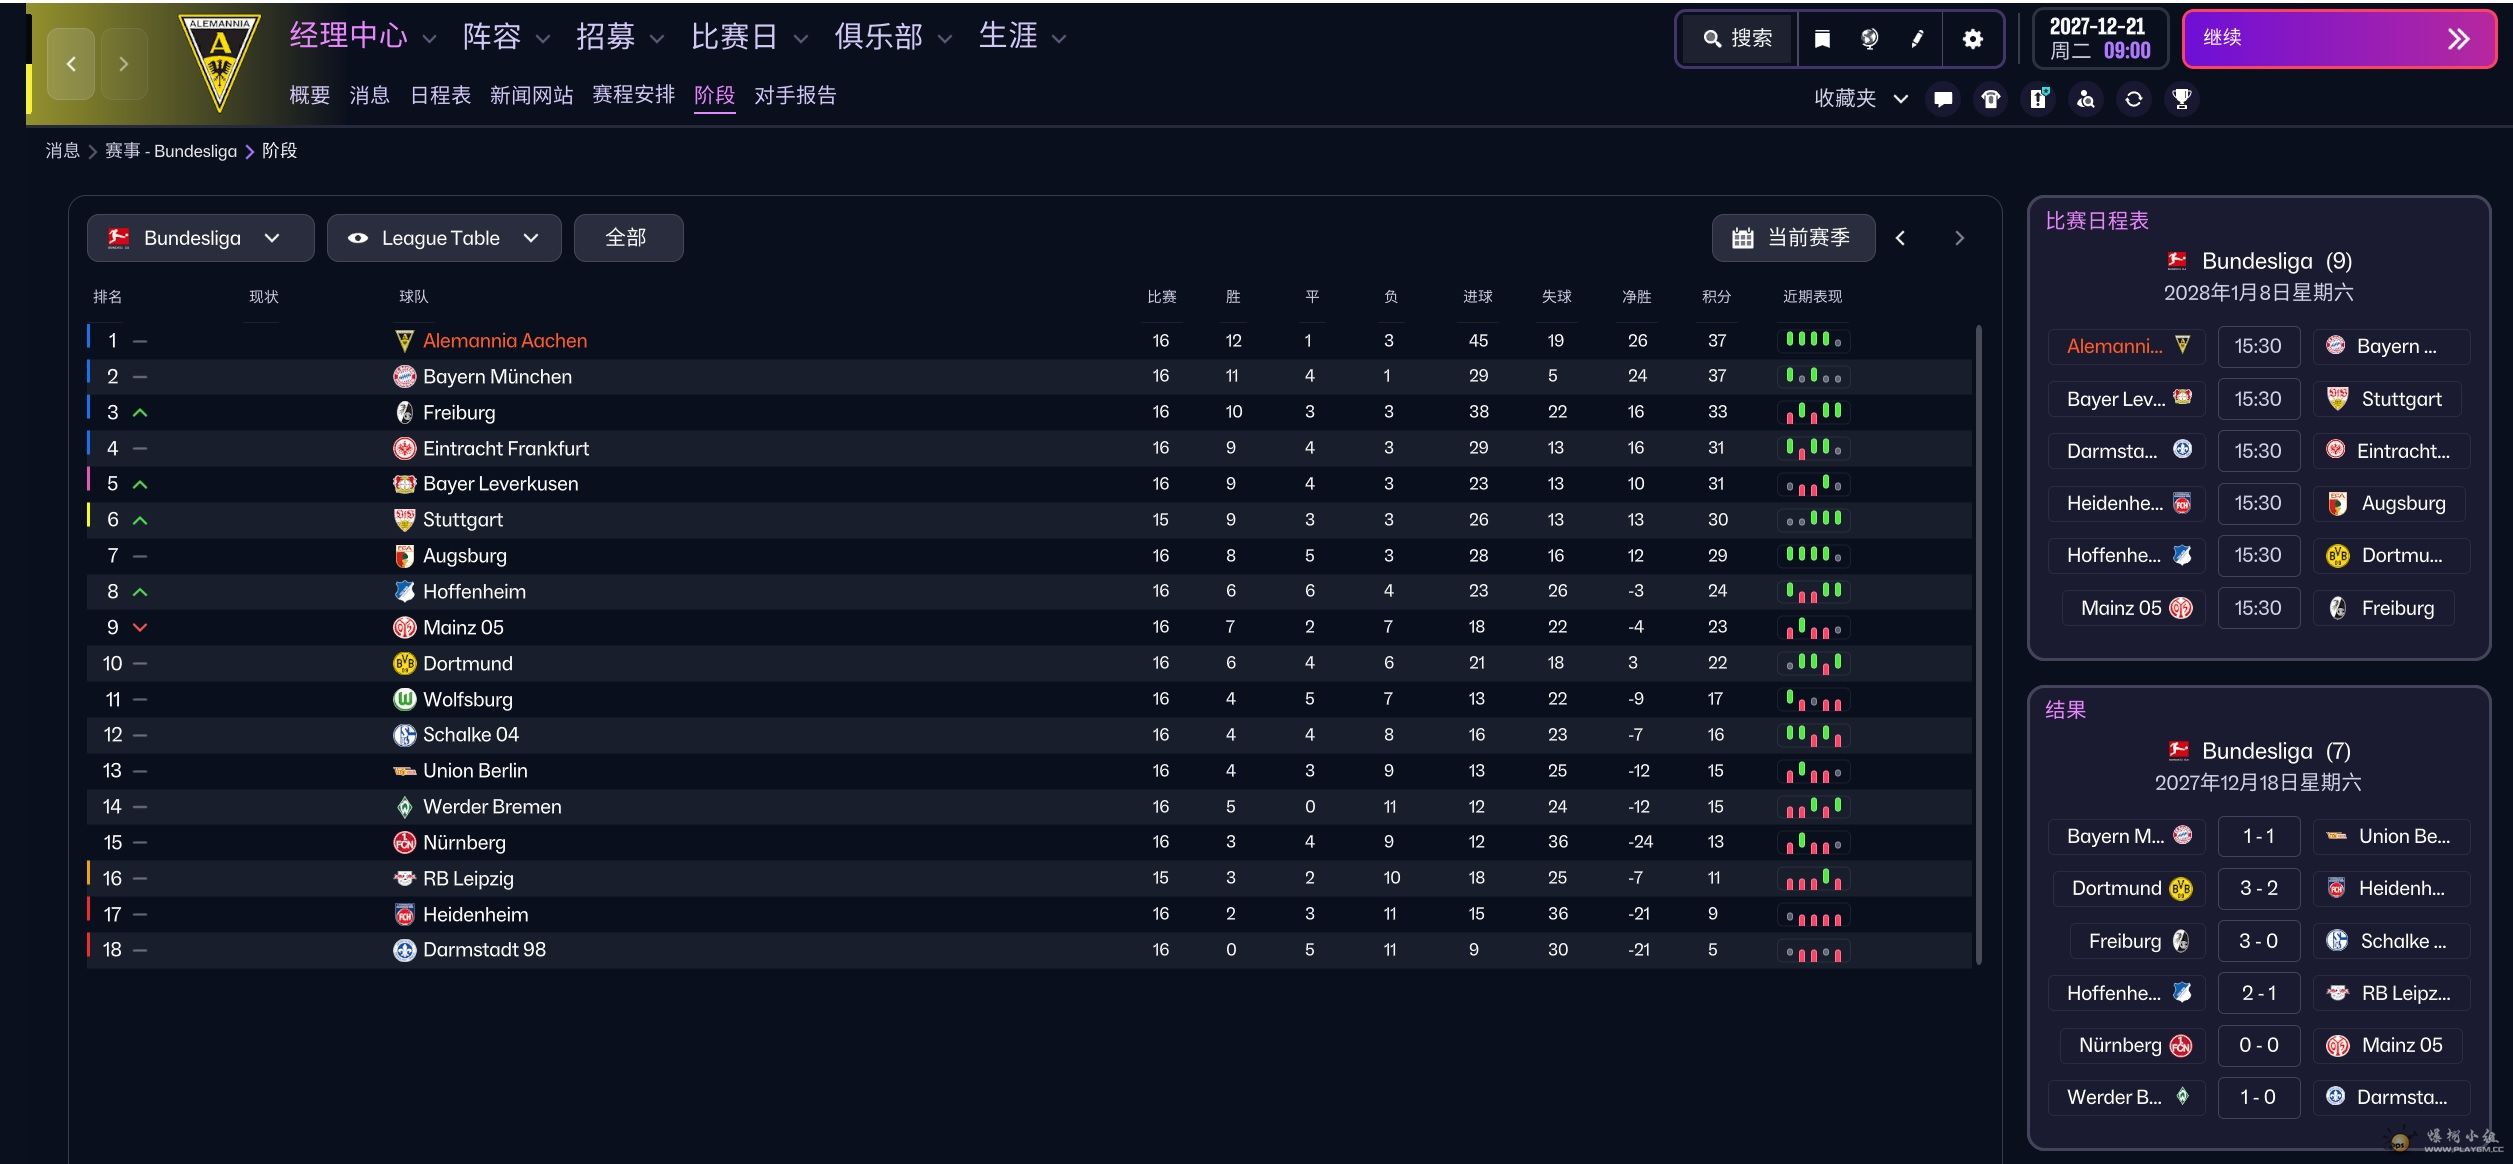
Task: Click Freiburg crest in league table
Action: tap(404, 413)
